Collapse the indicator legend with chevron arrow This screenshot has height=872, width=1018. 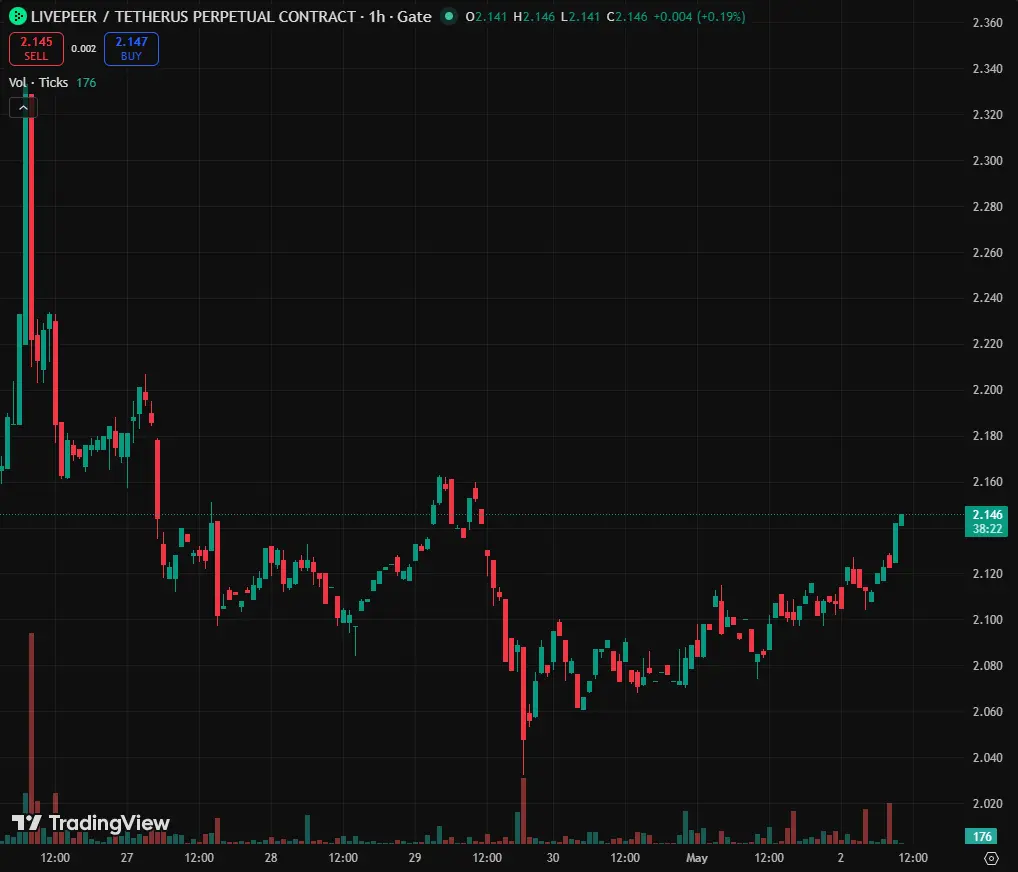click(x=23, y=108)
